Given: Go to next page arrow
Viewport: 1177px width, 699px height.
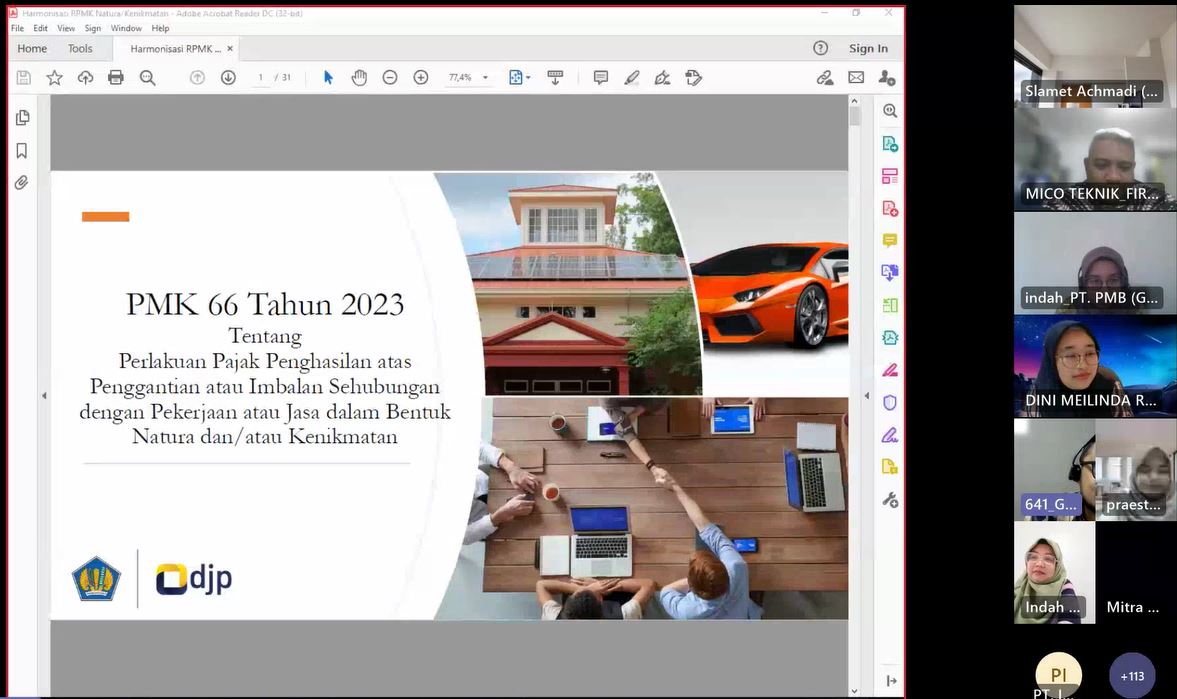Looking at the screenshot, I should 228,77.
